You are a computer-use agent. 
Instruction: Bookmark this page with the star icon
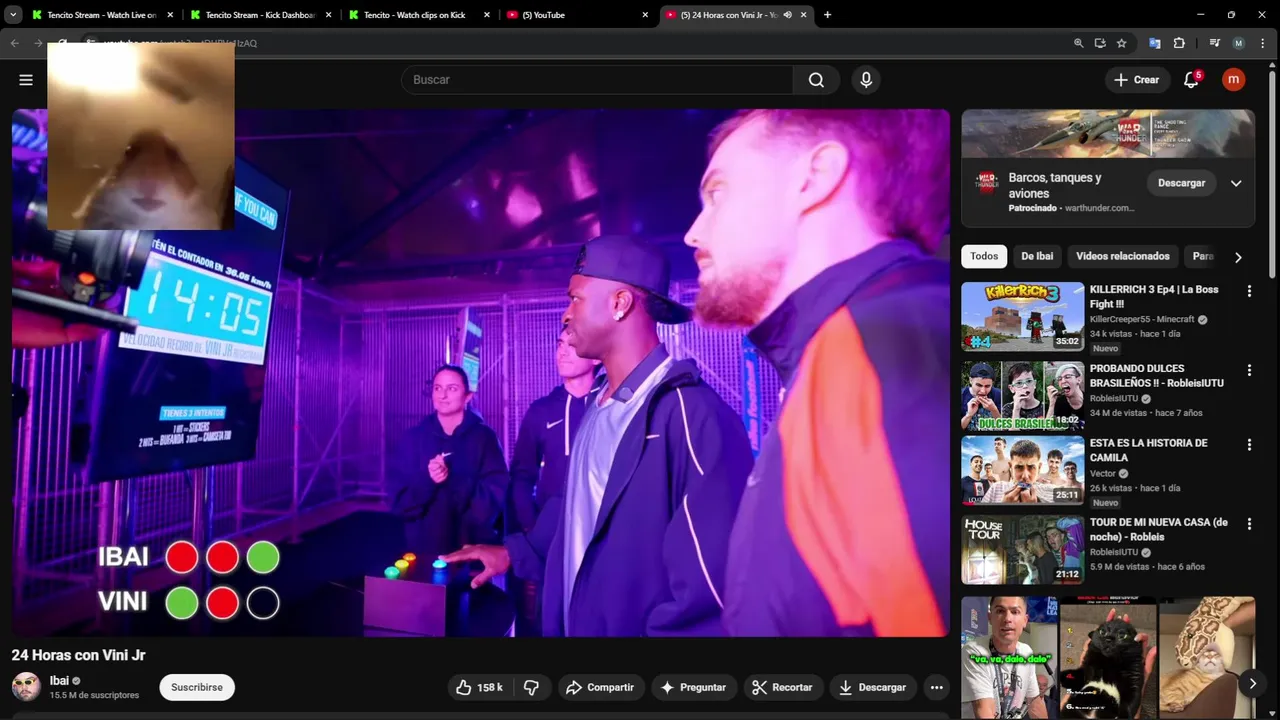point(1122,43)
